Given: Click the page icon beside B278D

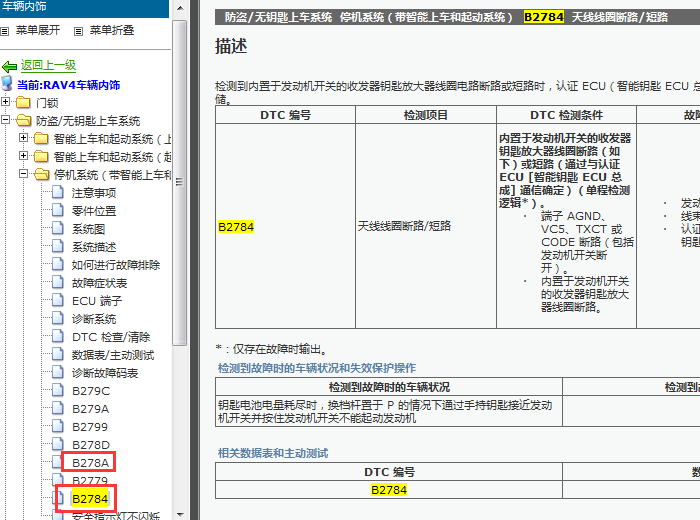Looking at the screenshot, I should (x=58, y=444).
